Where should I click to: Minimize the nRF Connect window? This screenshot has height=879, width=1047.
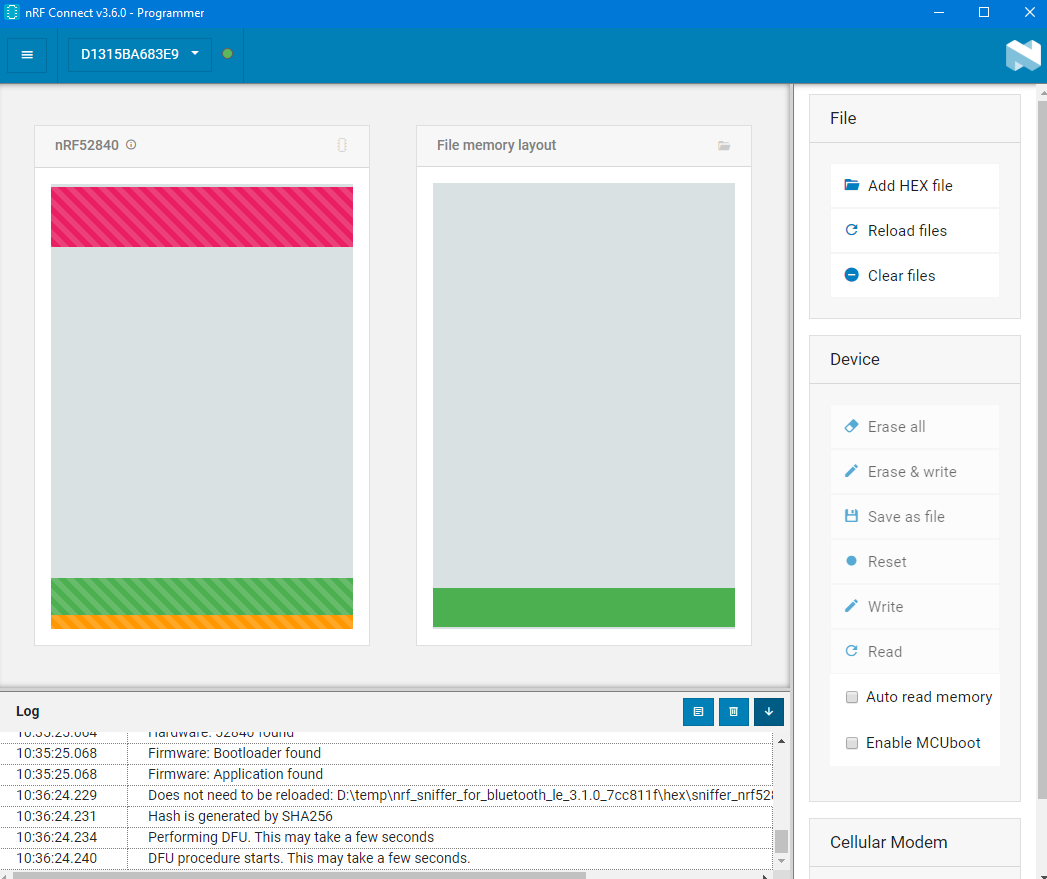939,13
